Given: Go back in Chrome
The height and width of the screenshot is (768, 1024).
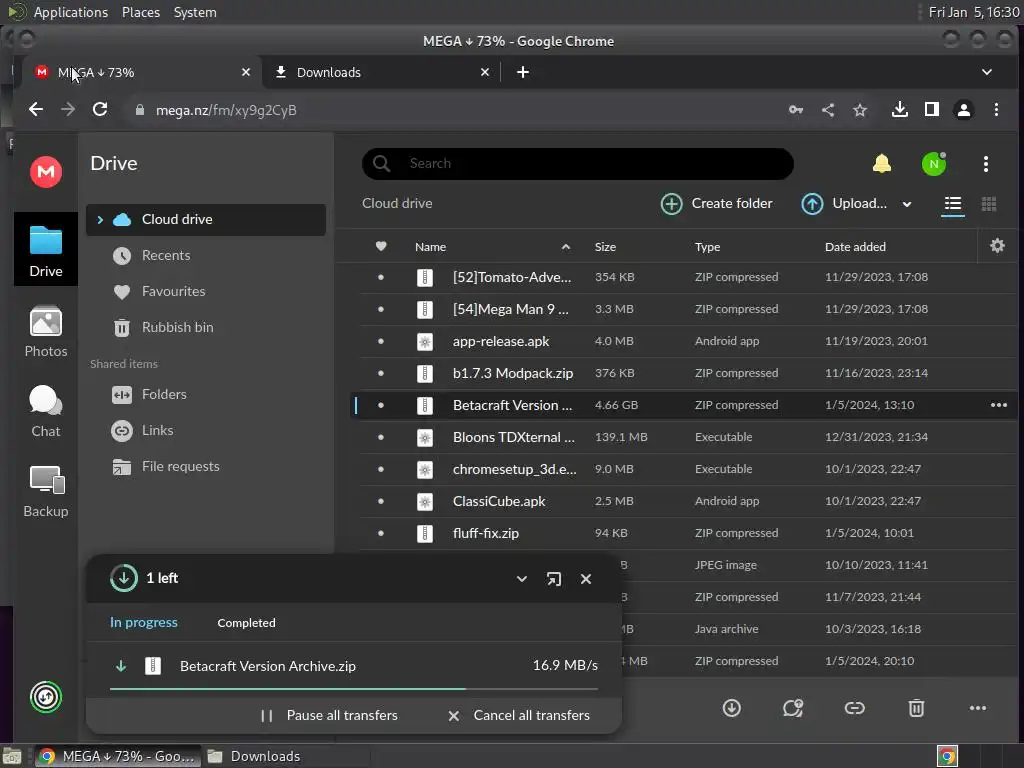Looking at the screenshot, I should (36, 110).
